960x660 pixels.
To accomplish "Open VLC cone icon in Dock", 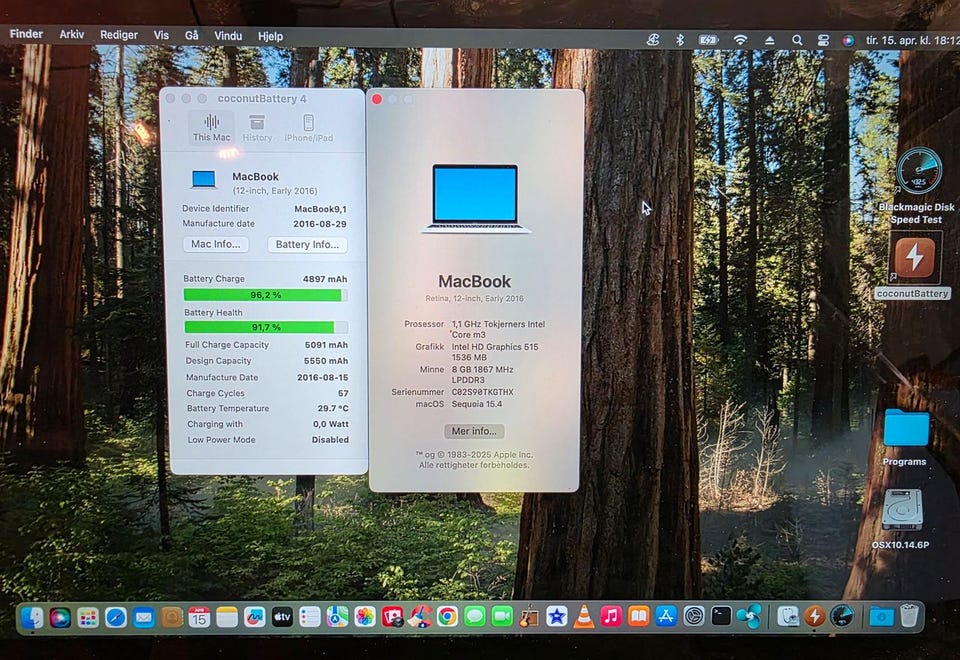I will (583, 617).
